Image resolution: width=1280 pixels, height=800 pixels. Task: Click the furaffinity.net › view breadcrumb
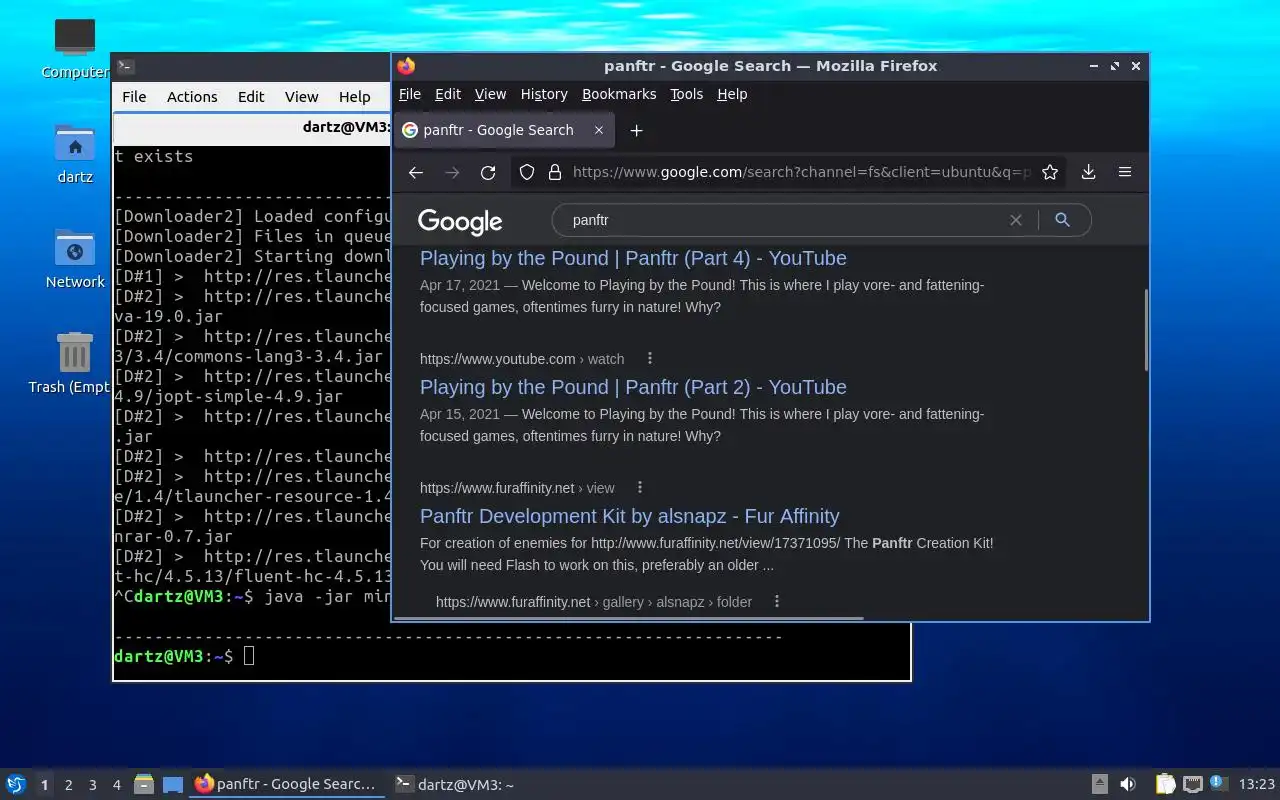pyautogui.click(x=517, y=488)
